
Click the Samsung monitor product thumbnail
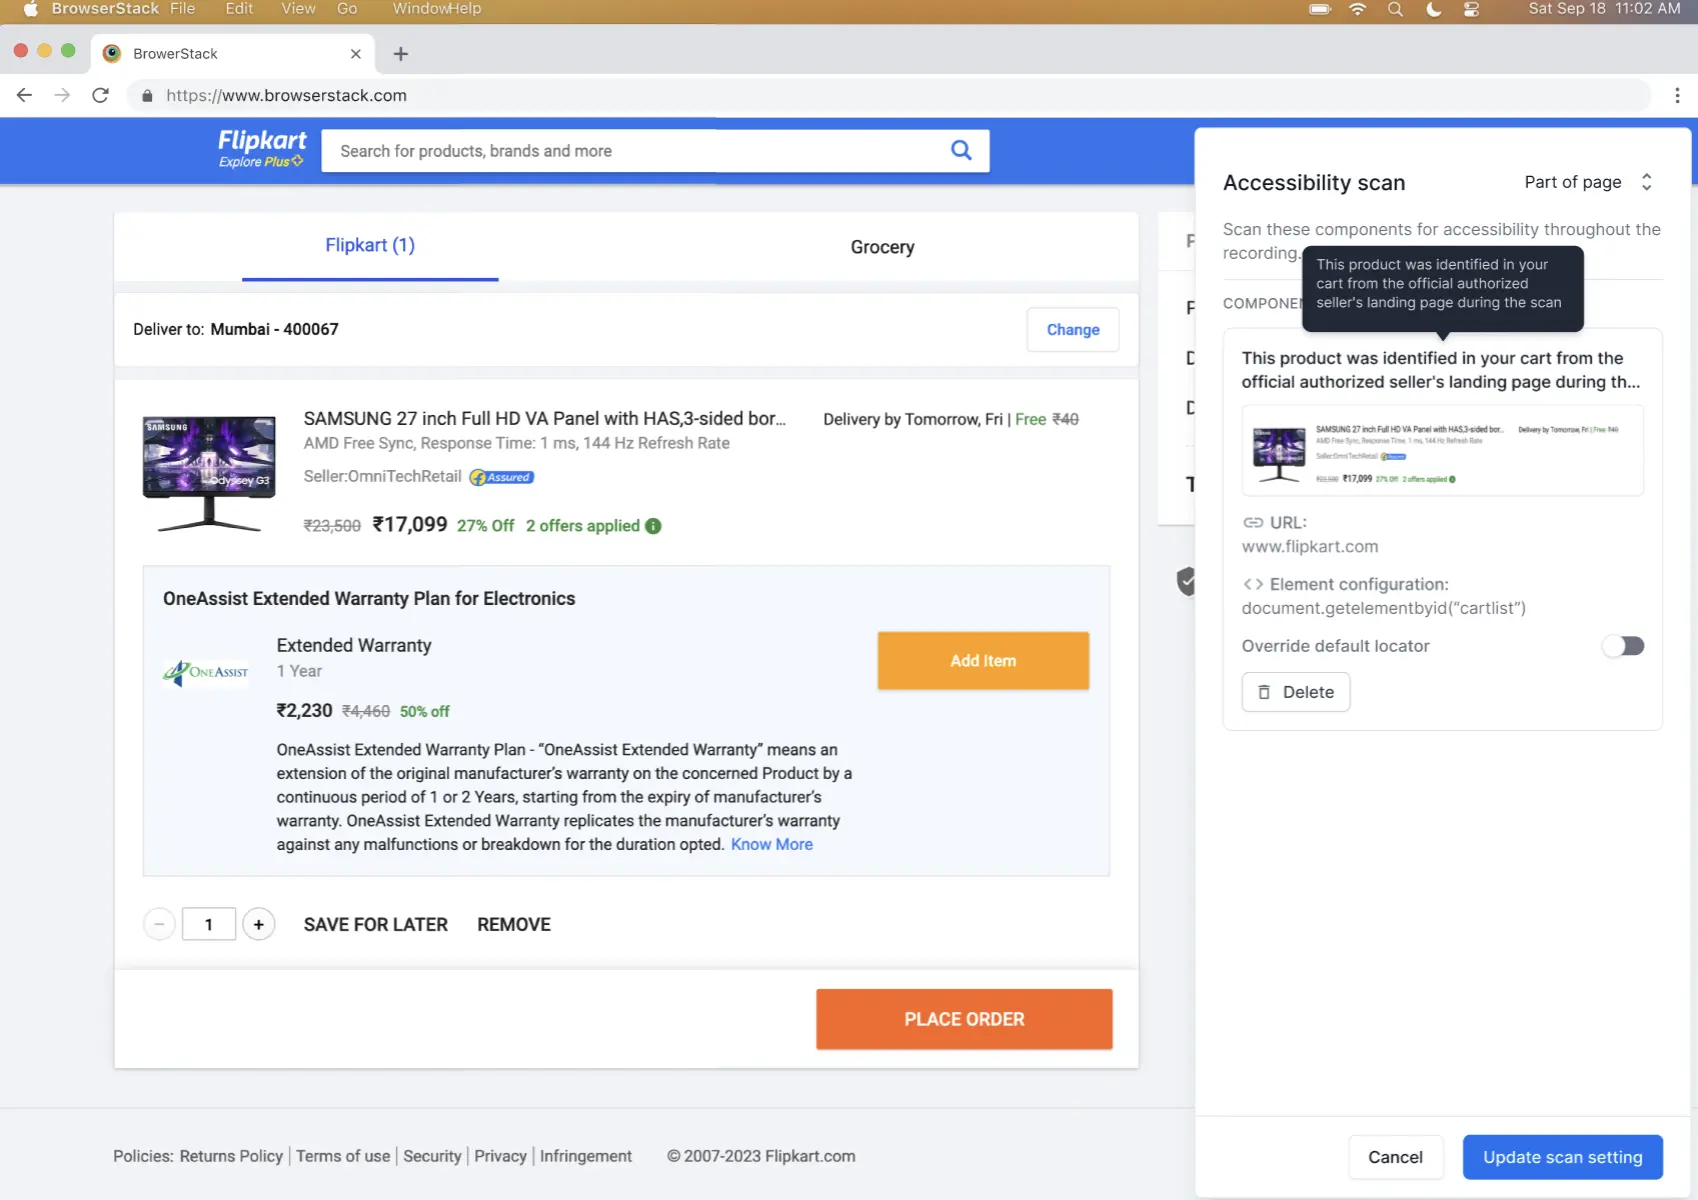209,472
